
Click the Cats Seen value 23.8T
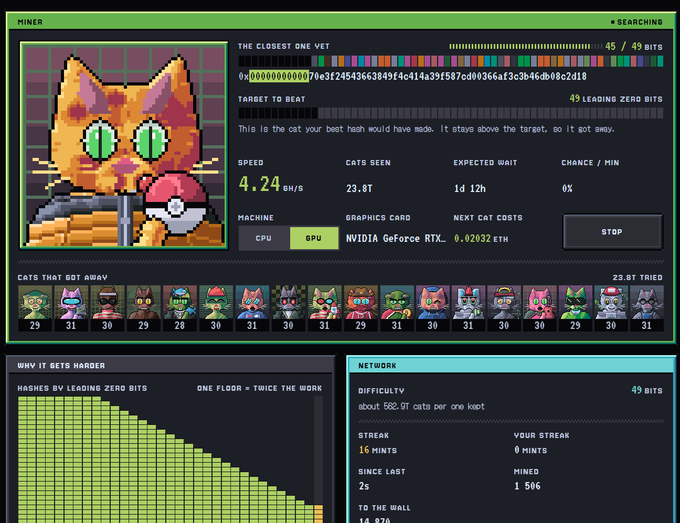point(359,189)
